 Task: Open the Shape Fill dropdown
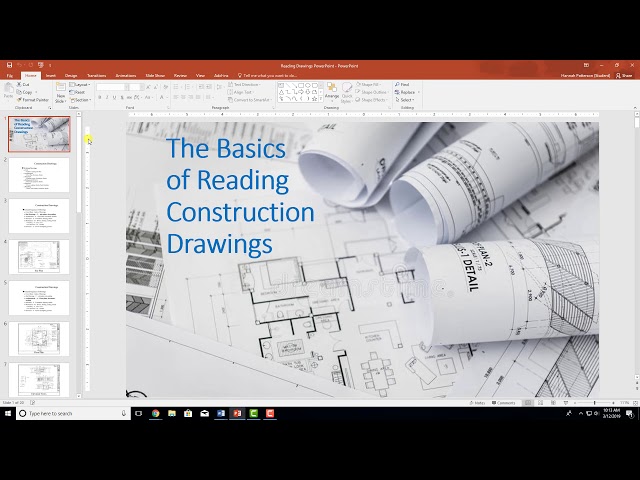point(369,84)
